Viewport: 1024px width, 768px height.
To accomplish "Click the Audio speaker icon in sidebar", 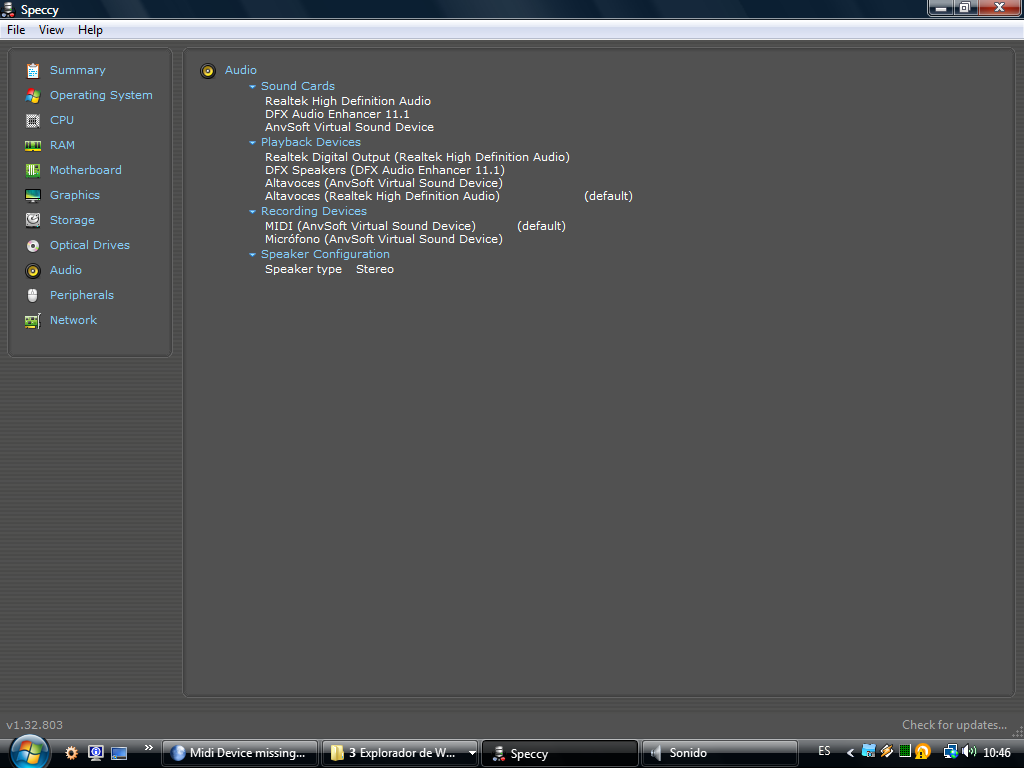I will (x=33, y=270).
